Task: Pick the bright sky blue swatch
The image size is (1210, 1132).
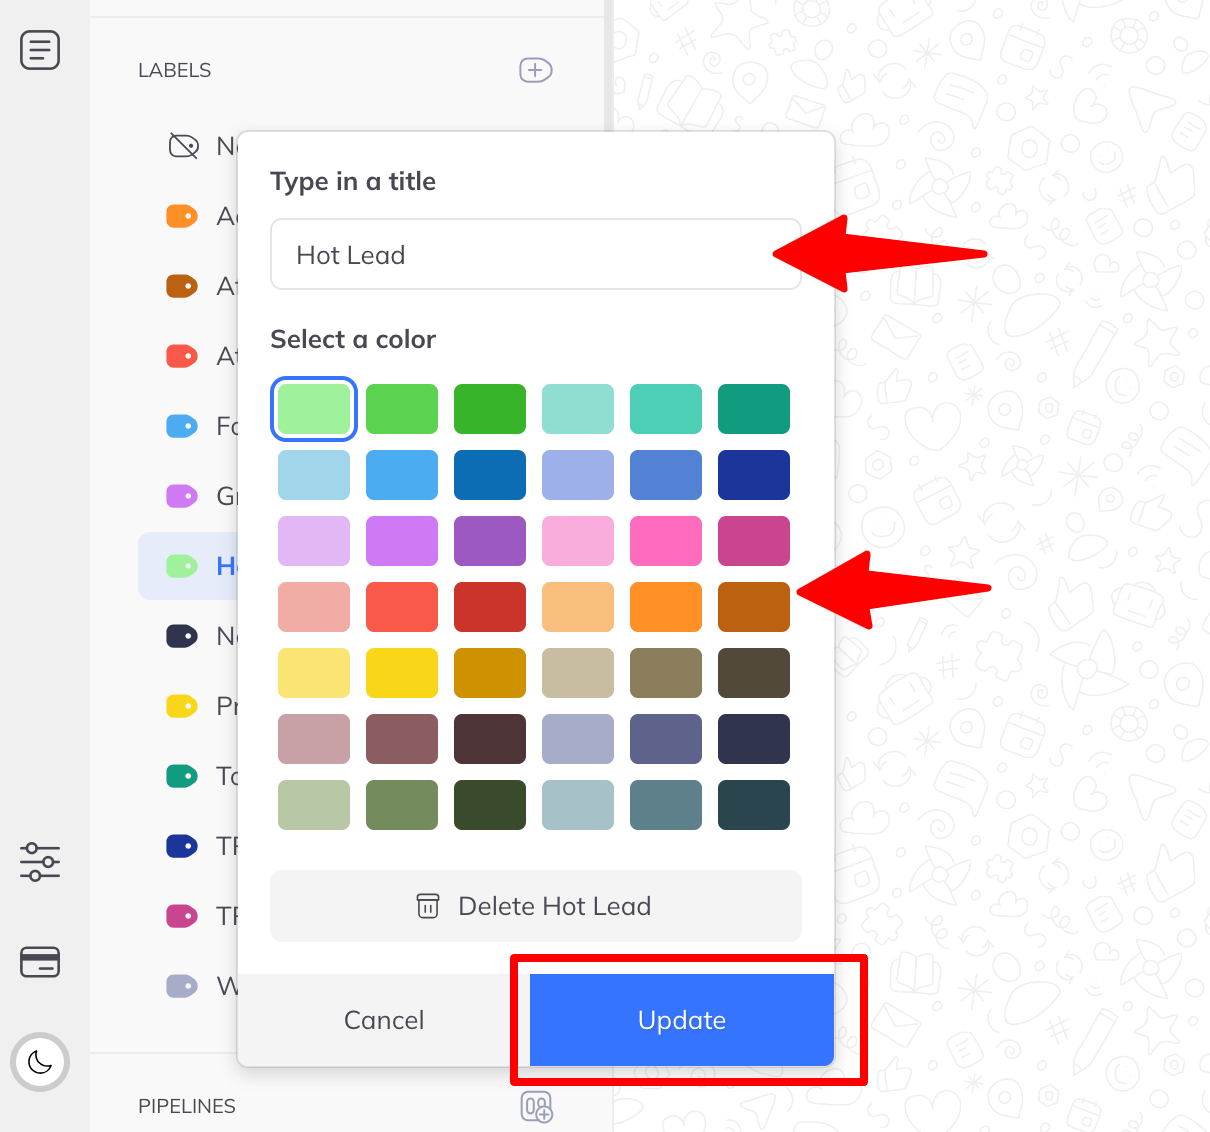Action: click(x=402, y=475)
